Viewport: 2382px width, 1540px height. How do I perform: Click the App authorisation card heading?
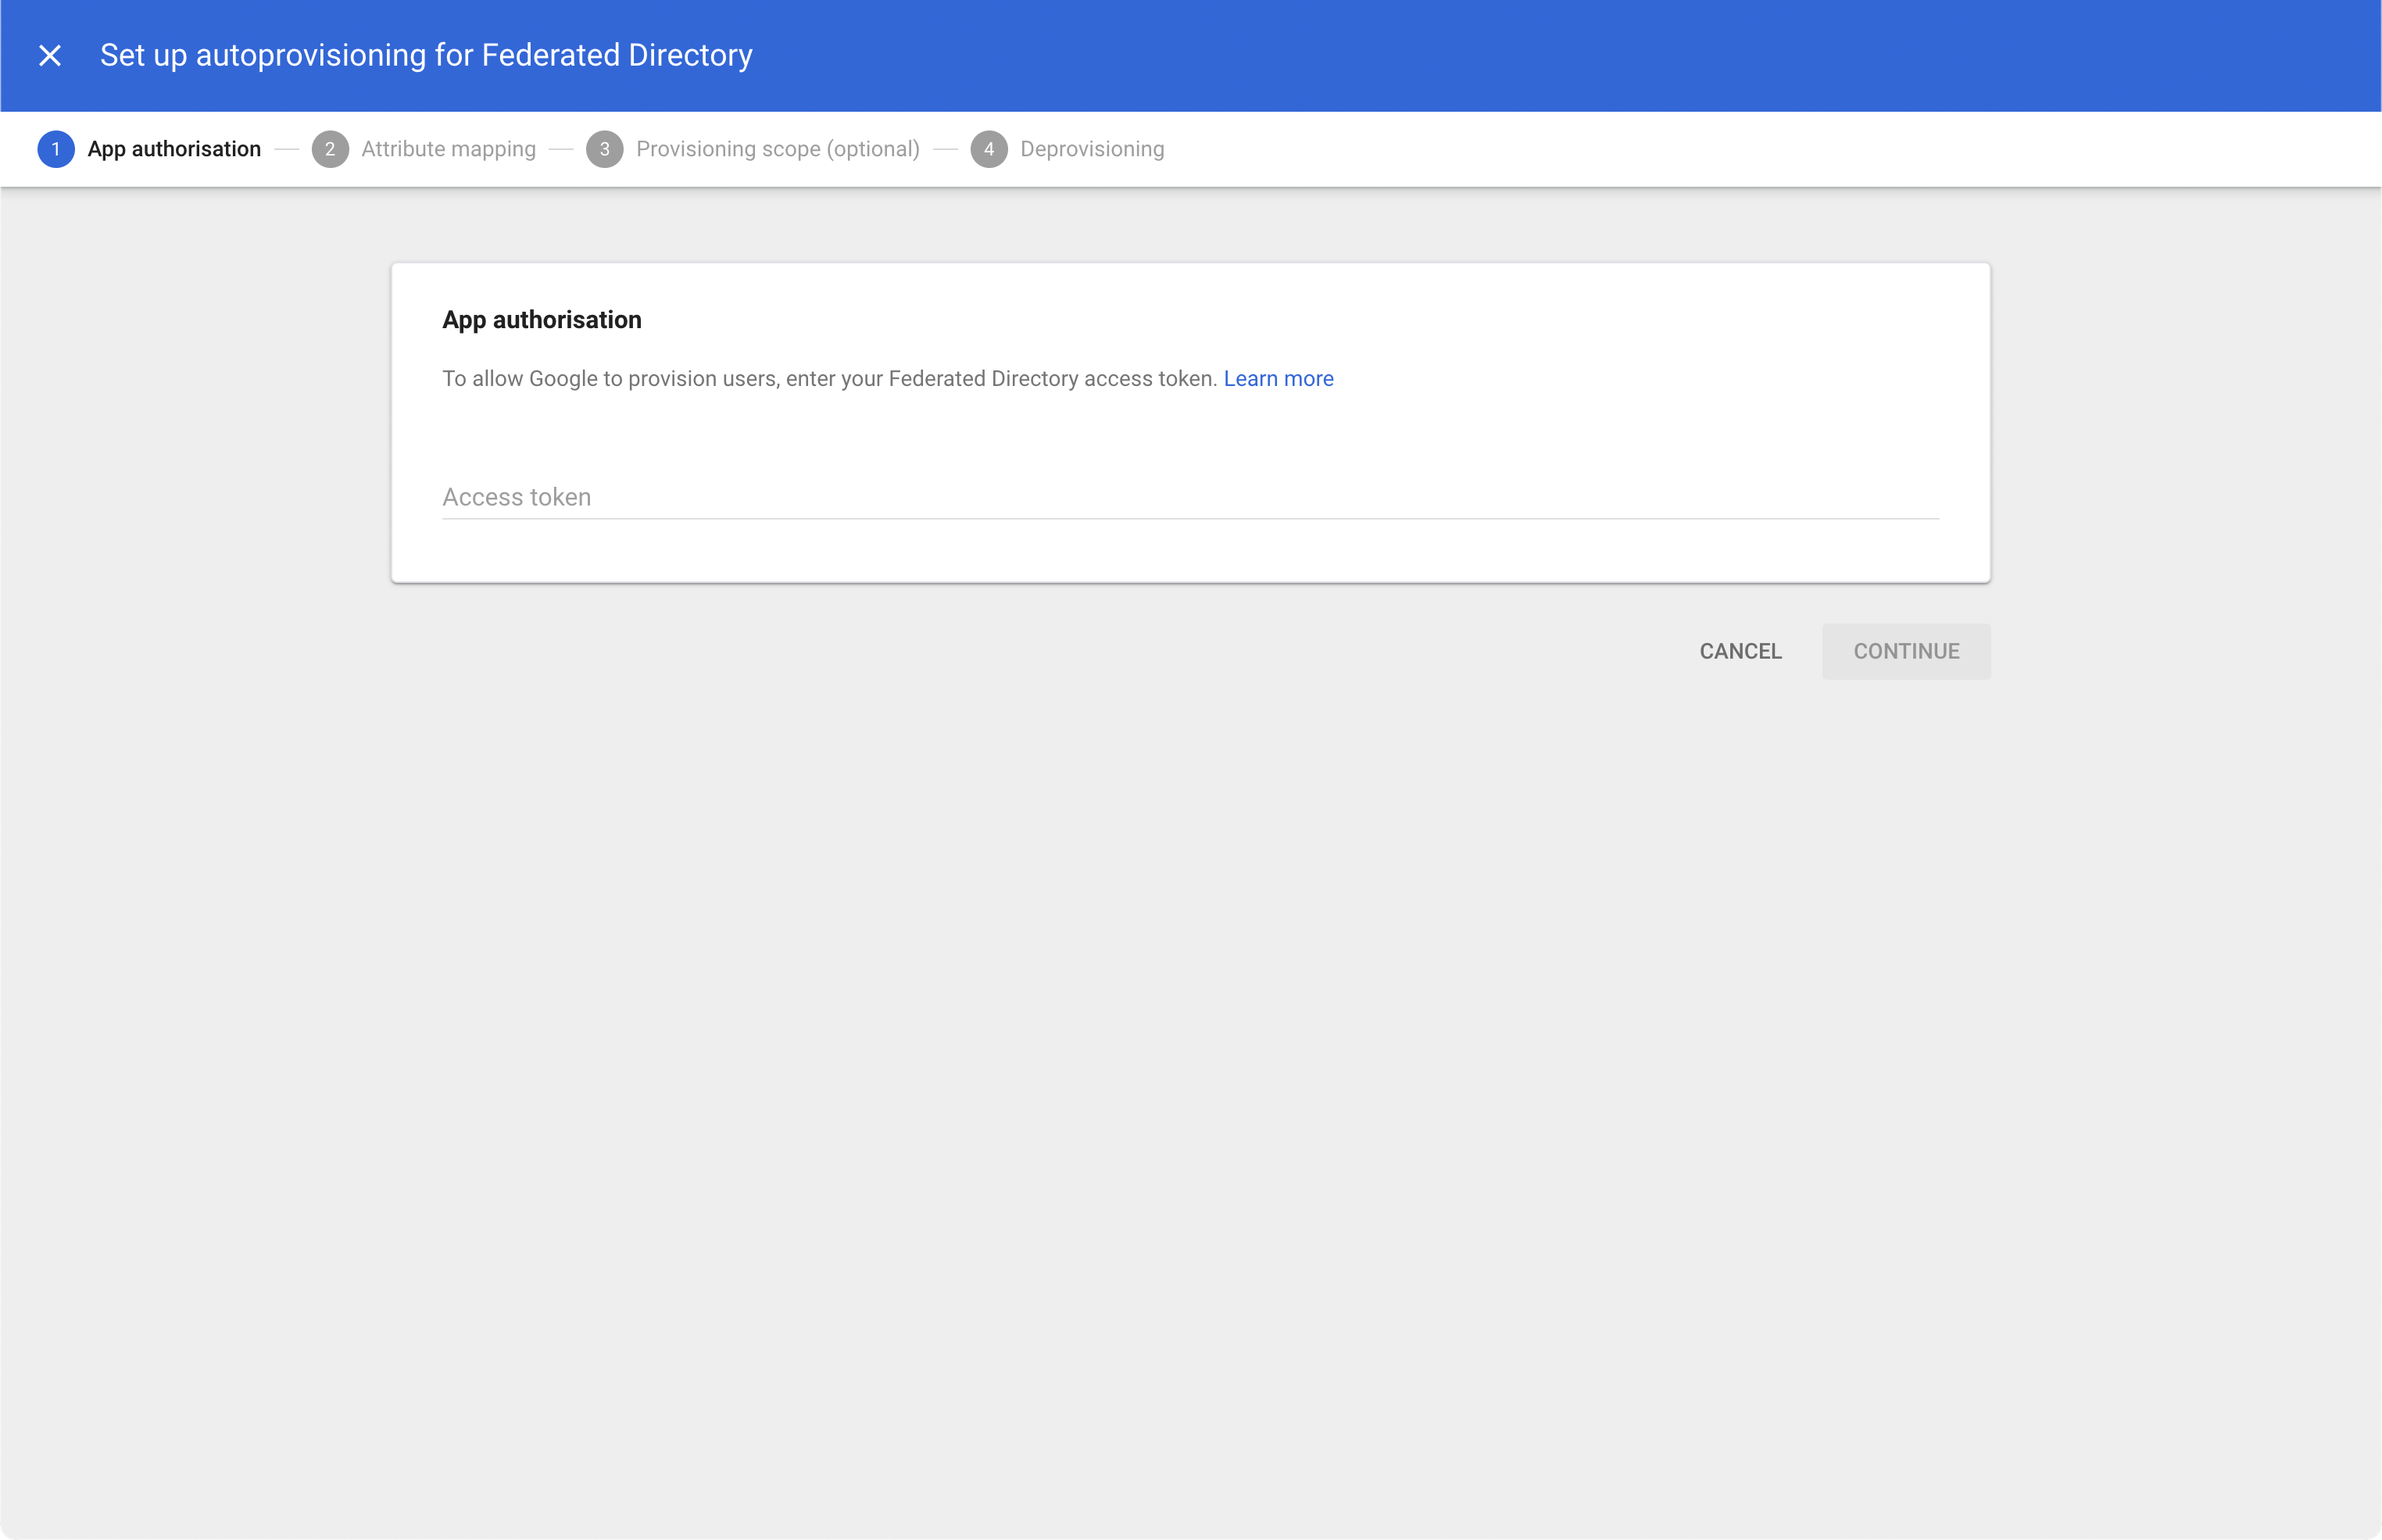[542, 319]
